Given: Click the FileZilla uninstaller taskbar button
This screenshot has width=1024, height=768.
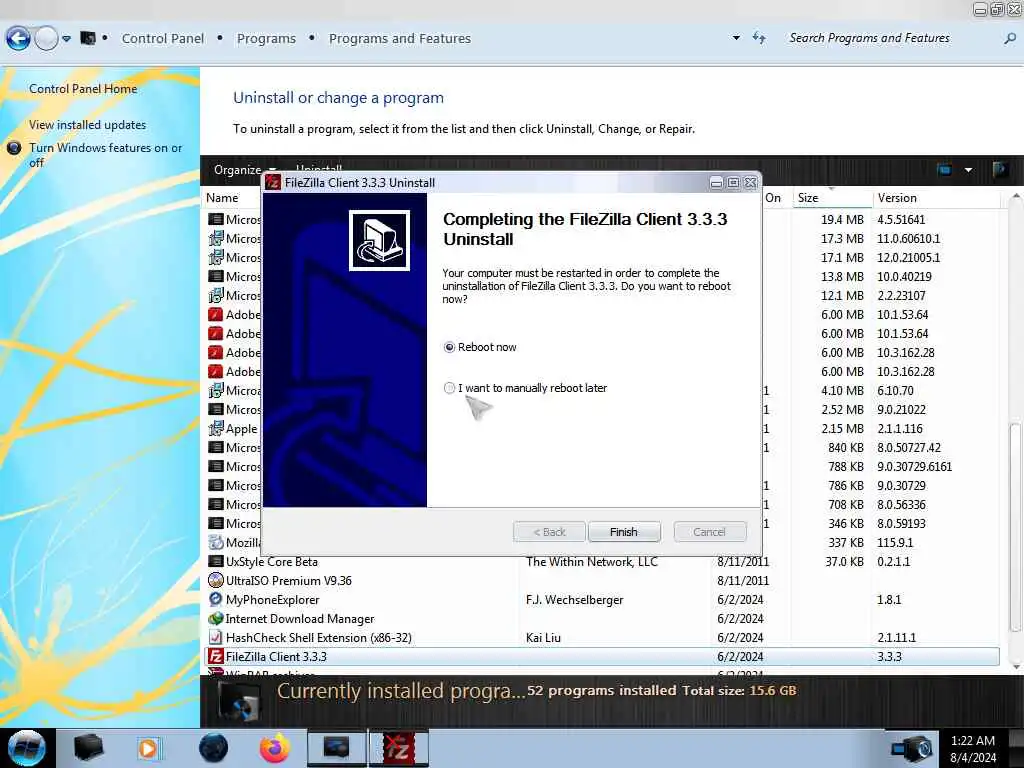Looking at the screenshot, I should pyautogui.click(x=399, y=748).
